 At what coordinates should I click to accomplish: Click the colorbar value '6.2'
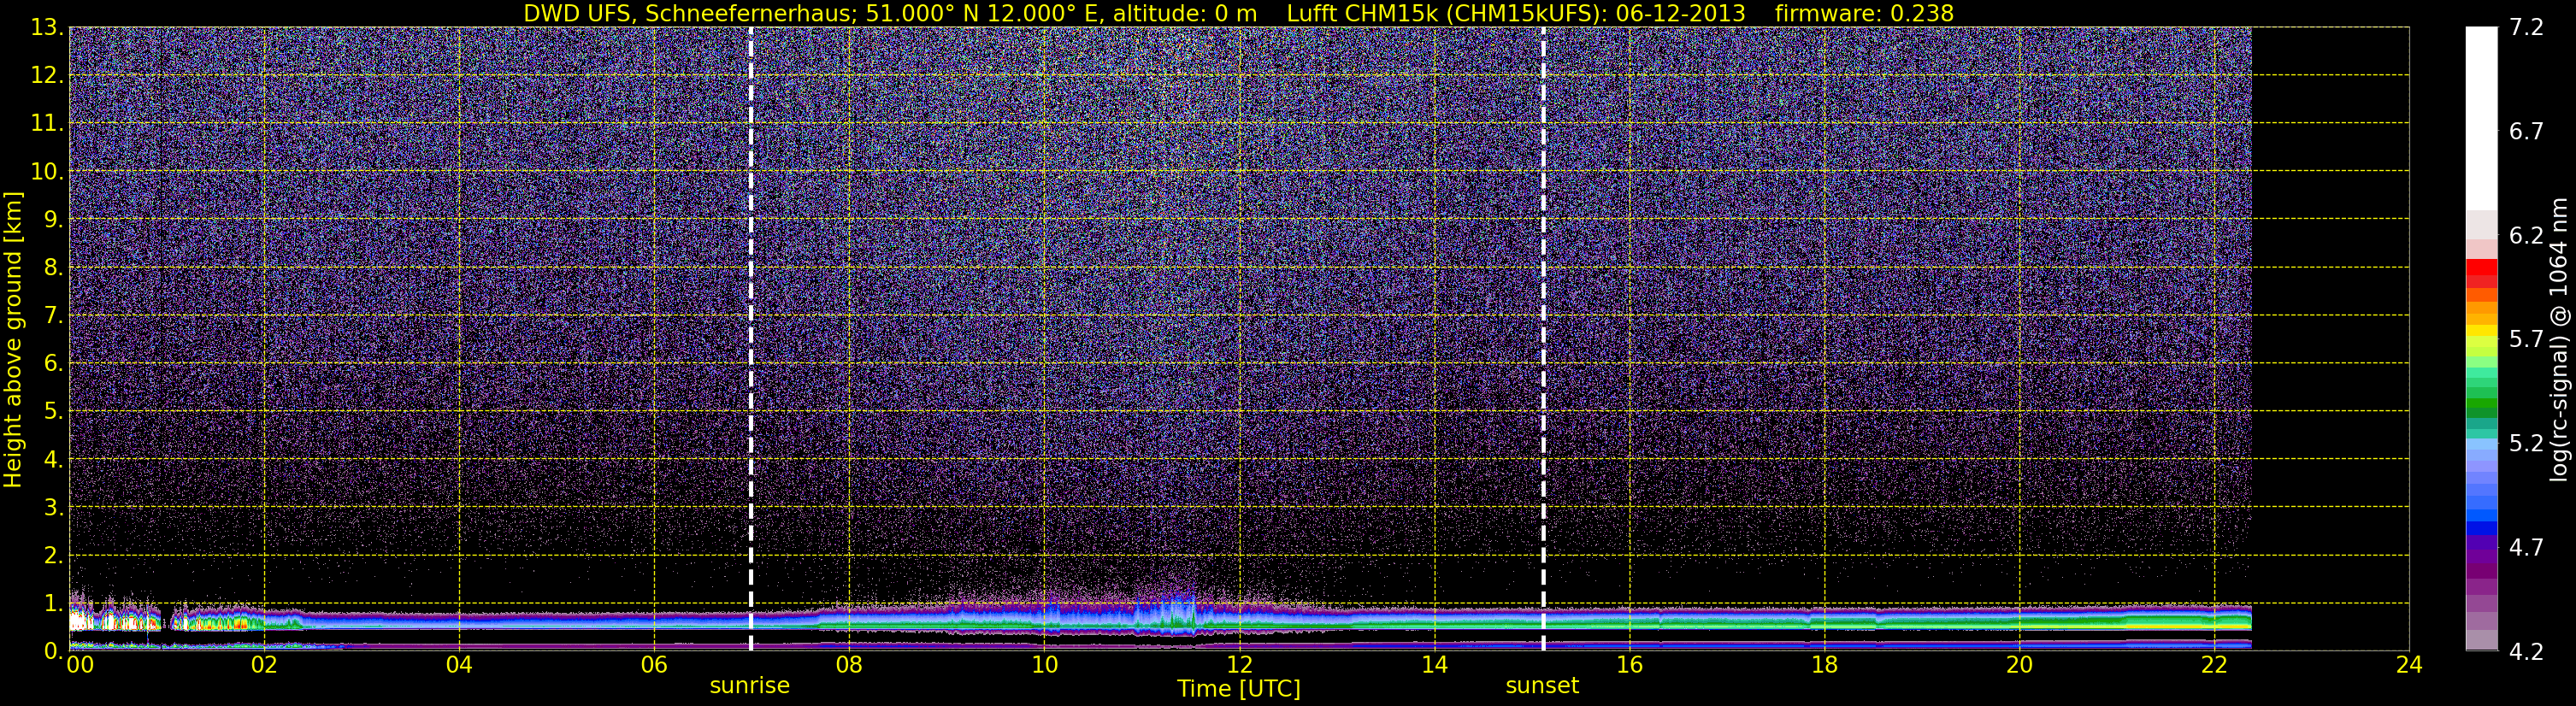pyautogui.click(x=2526, y=235)
